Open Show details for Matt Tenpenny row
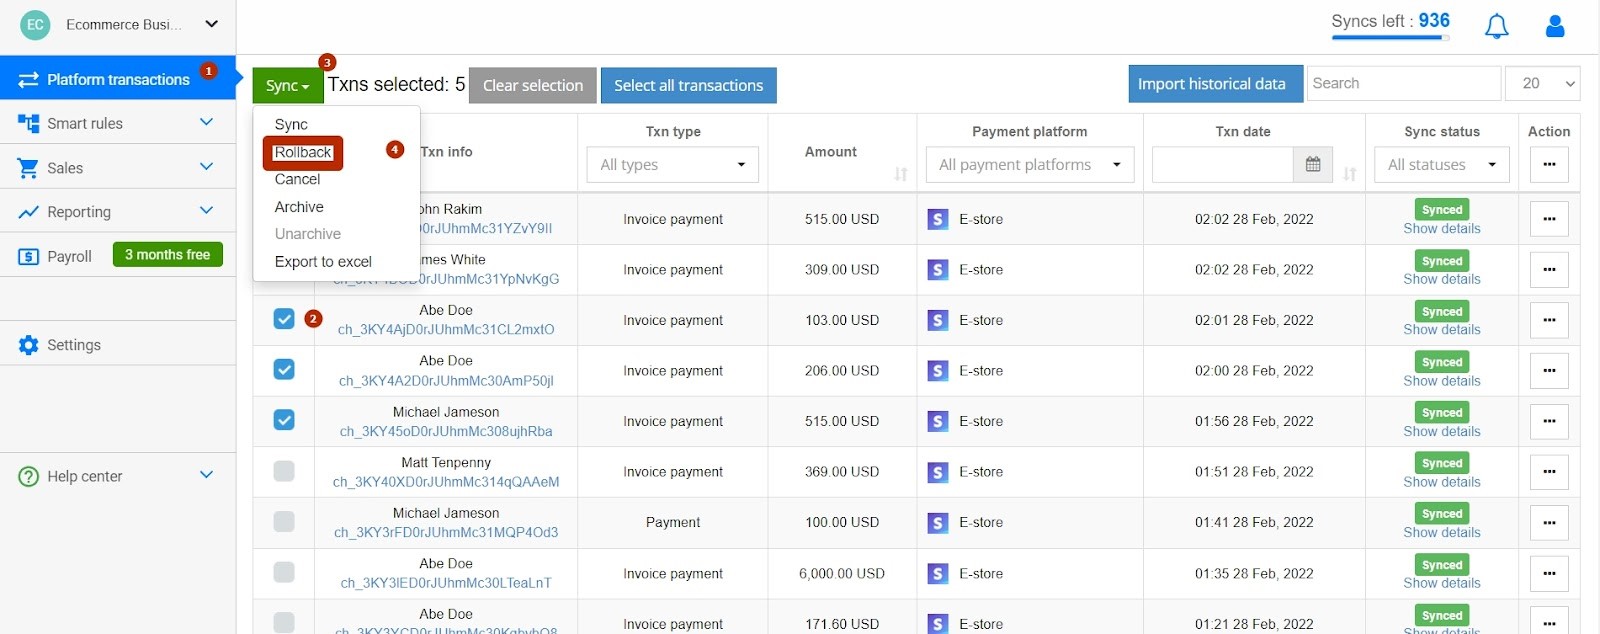This screenshot has width=1600, height=634. pyautogui.click(x=1442, y=482)
